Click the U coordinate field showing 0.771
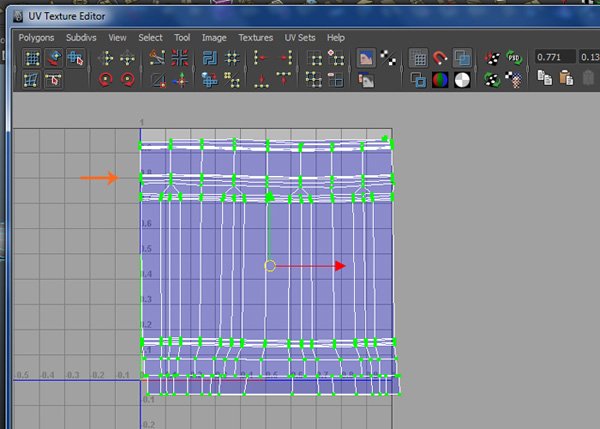Viewport: 600px width, 429px height. point(555,57)
